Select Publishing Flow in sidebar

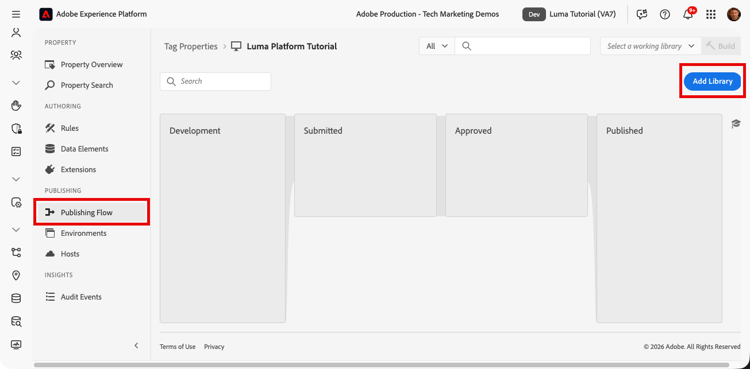click(x=91, y=212)
